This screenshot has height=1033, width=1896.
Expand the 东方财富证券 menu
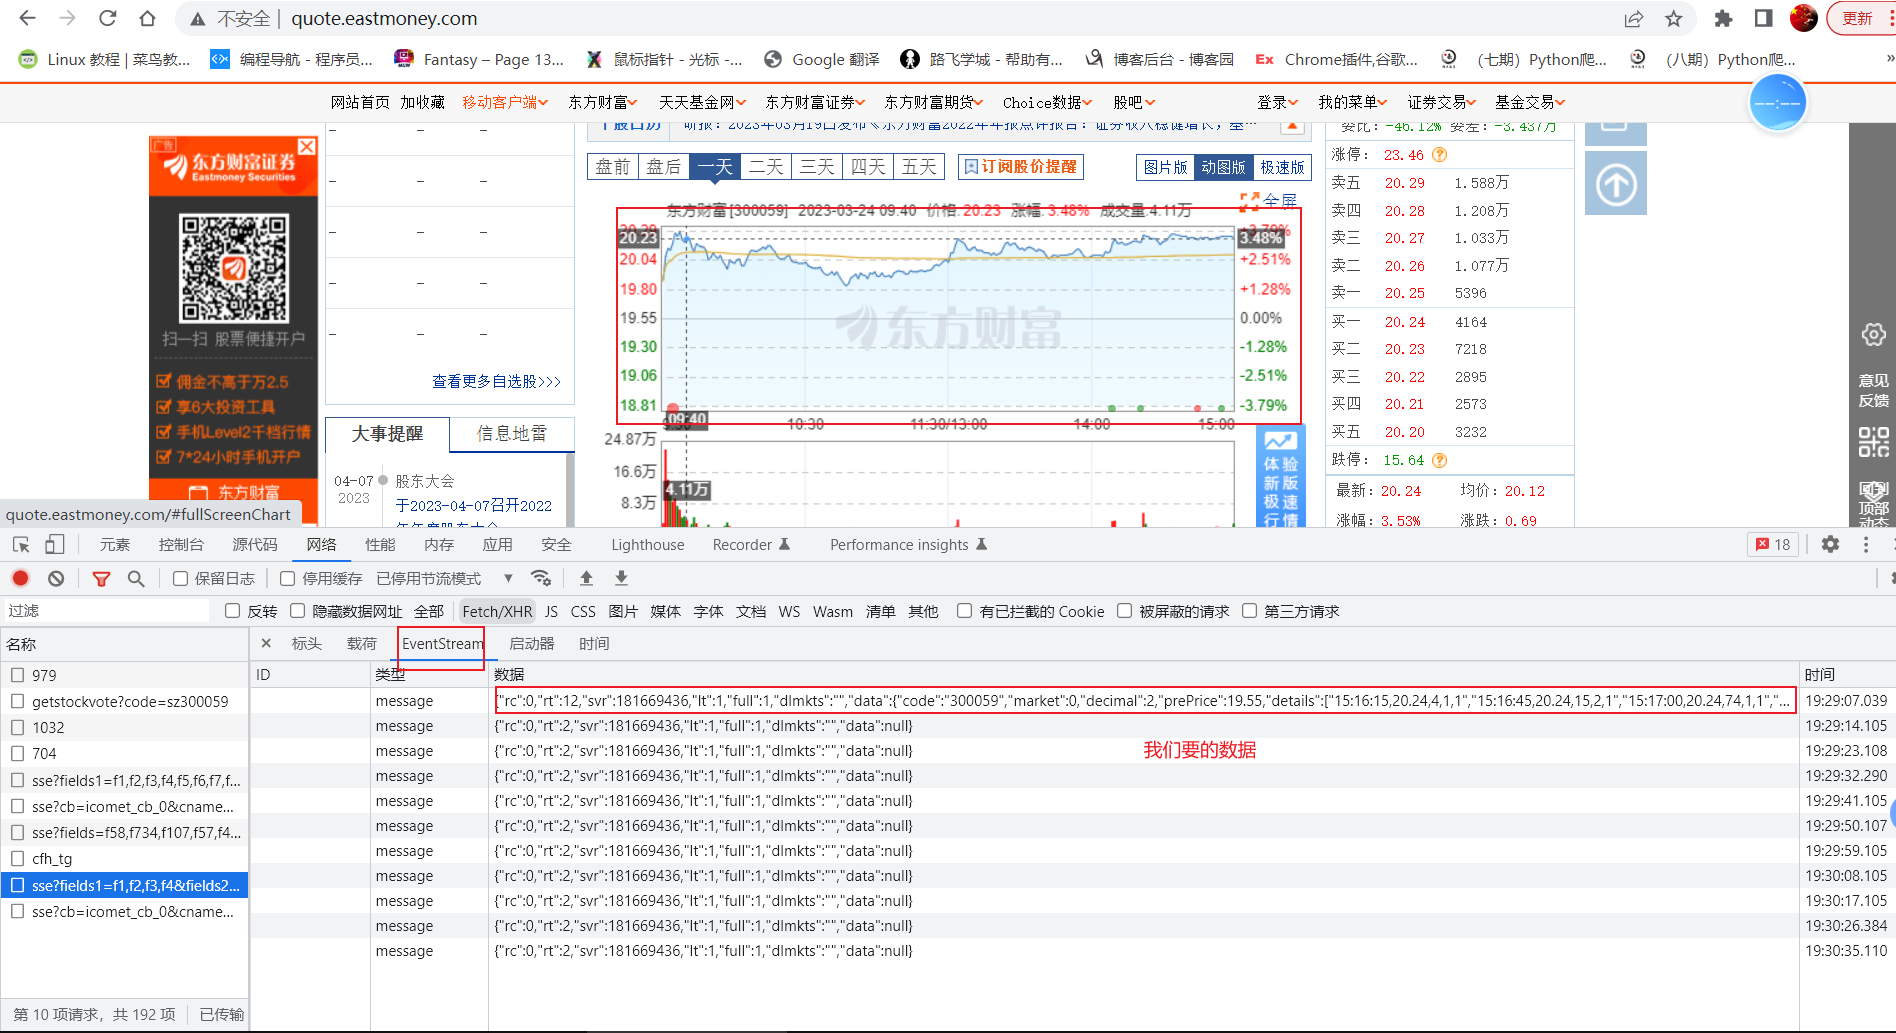(x=815, y=102)
